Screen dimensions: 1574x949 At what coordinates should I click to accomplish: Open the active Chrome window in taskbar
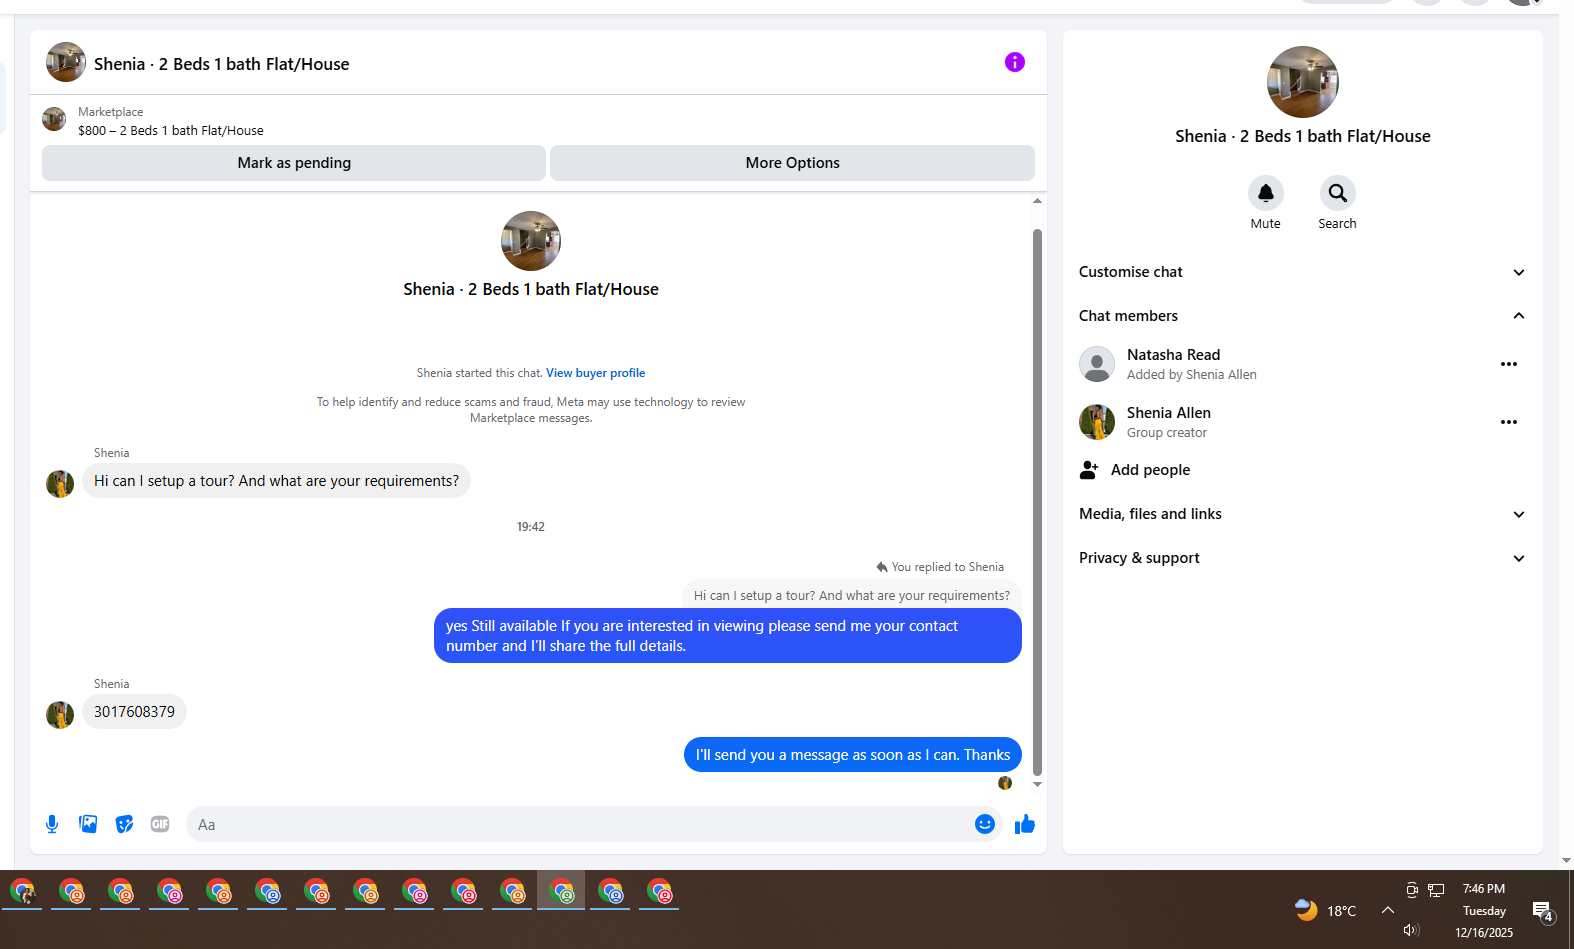tap(561, 891)
